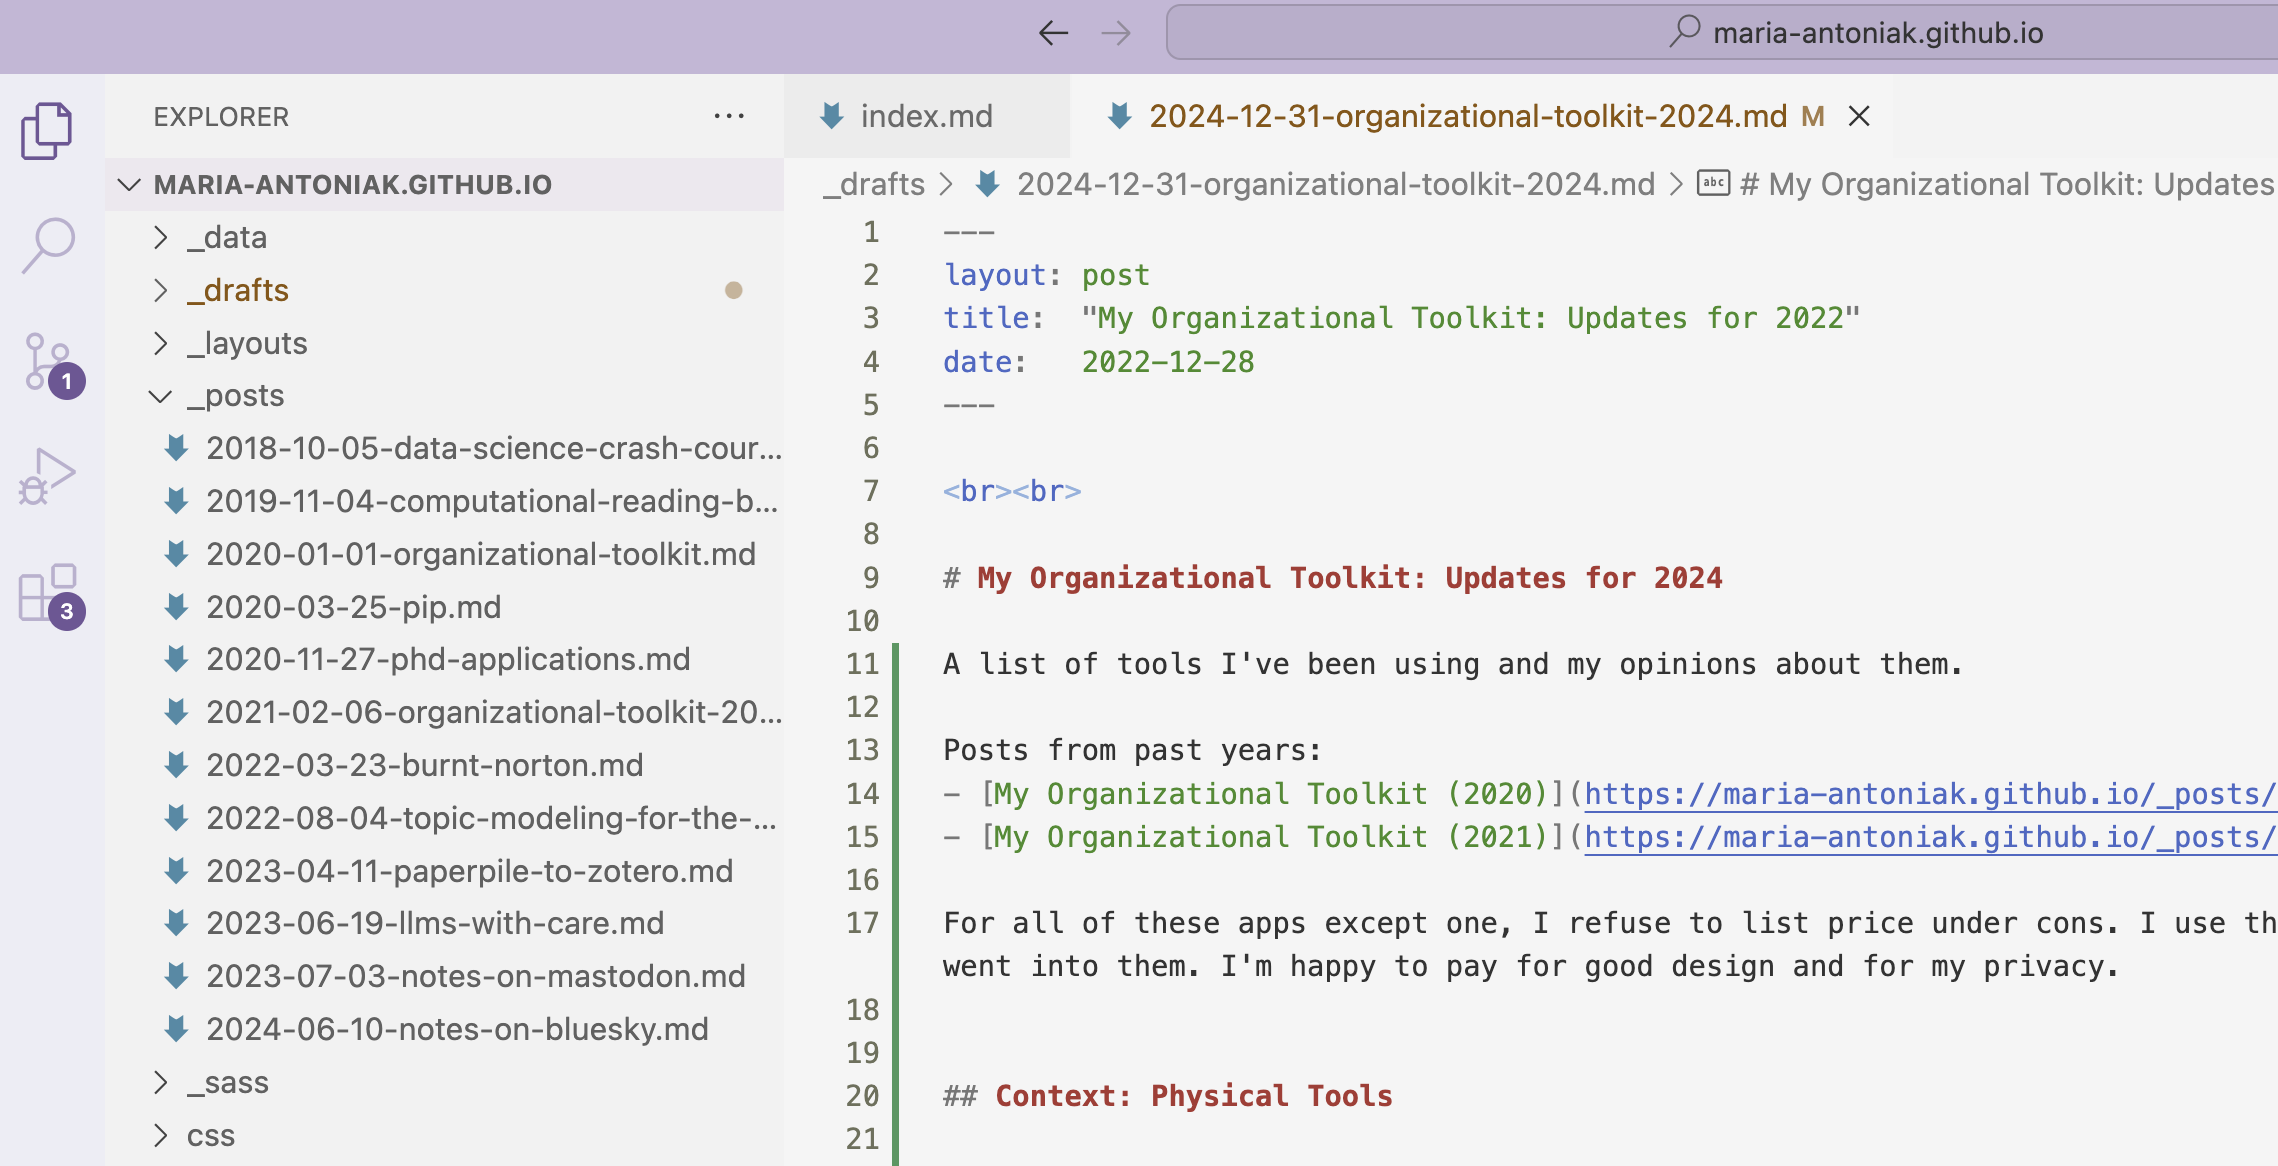Open 2020-01-01-organizational-toolkit.md file
2278x1166 pixels.
445,554
